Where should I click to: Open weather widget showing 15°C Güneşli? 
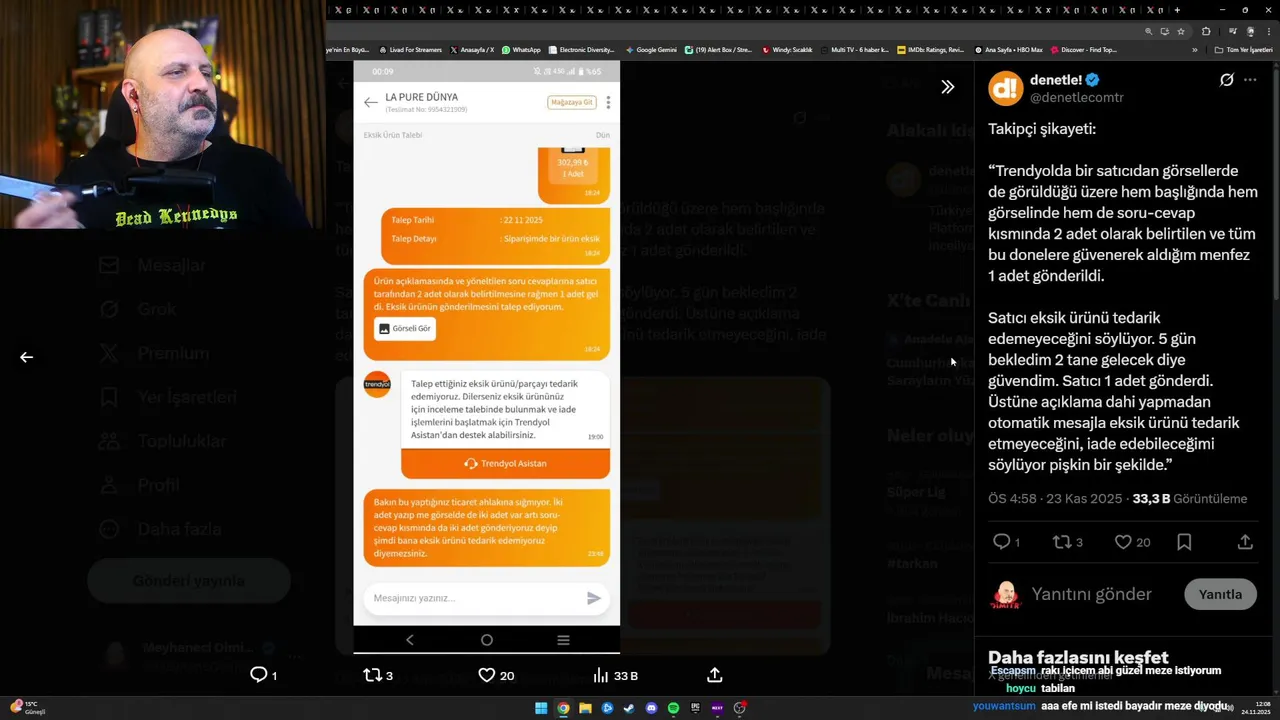coord(28,707)
